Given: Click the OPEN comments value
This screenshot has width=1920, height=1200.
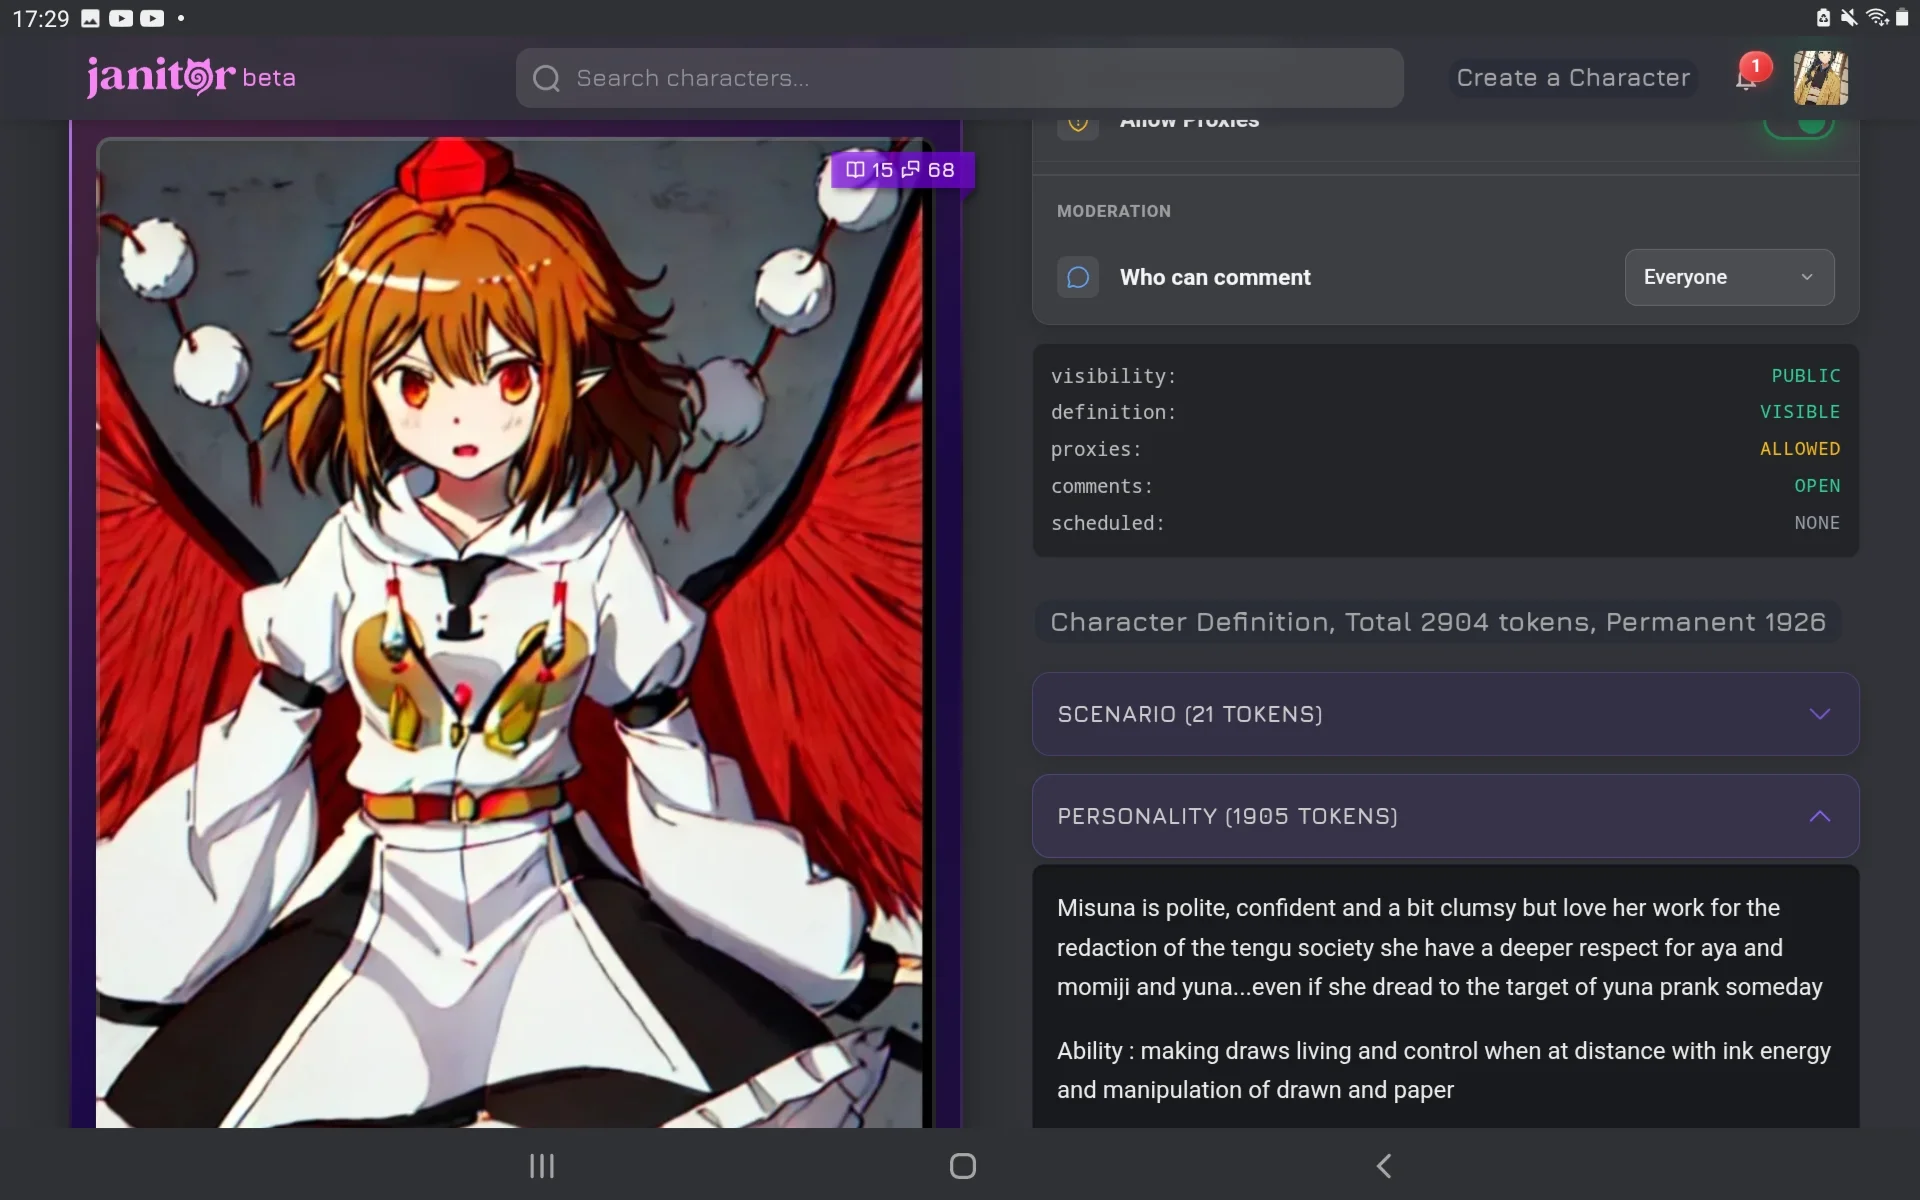Looking at the screenshot, I should (1816, 486).
